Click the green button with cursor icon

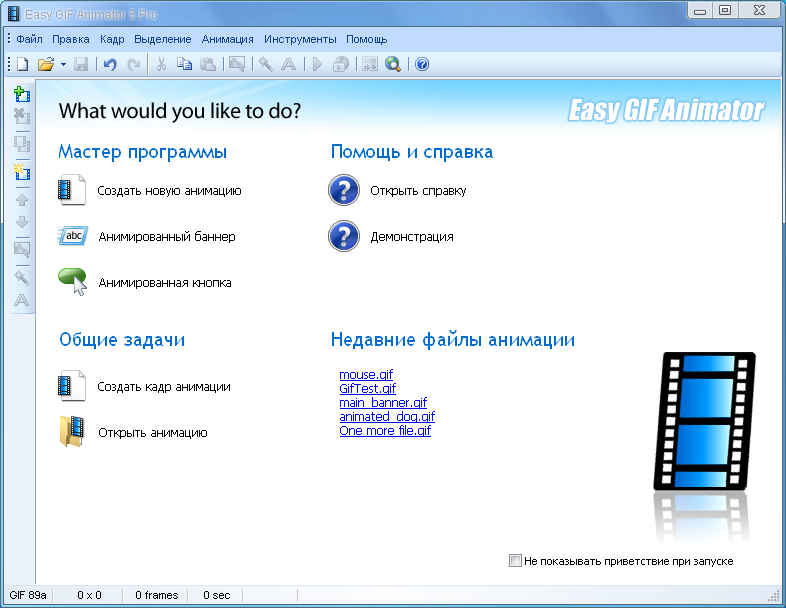73,281
